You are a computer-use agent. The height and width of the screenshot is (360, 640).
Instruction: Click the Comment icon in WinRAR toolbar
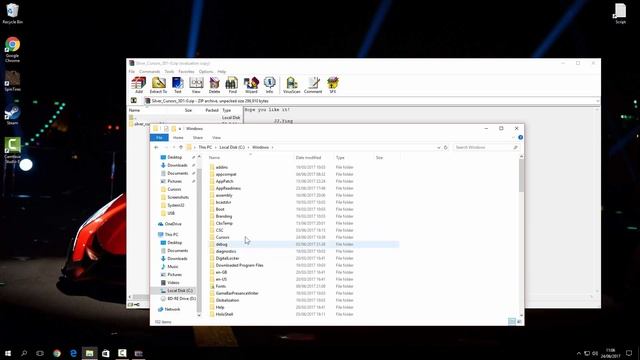tap(313, 85)
